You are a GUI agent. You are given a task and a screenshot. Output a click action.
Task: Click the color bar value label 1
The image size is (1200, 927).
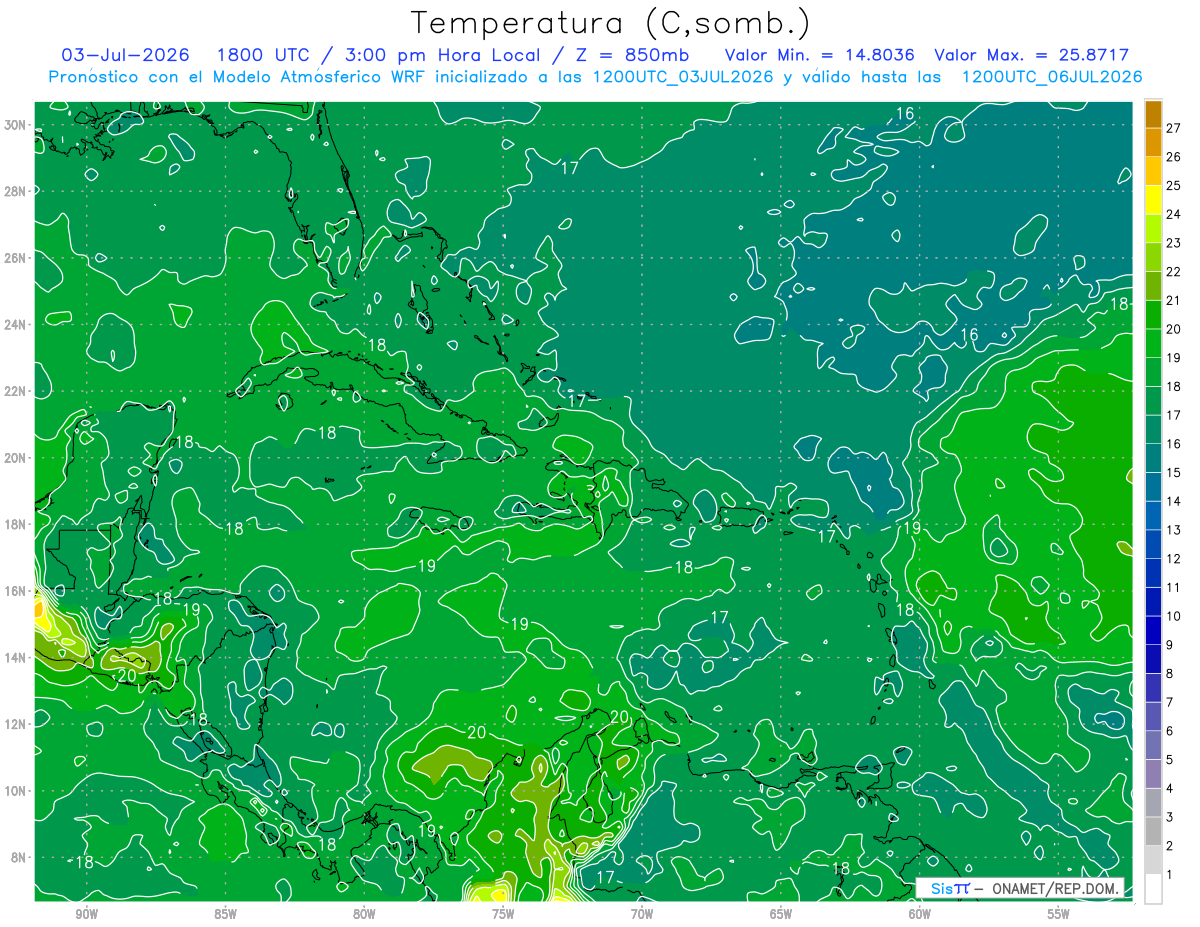pyautogui.click(x=1170, y=875)
